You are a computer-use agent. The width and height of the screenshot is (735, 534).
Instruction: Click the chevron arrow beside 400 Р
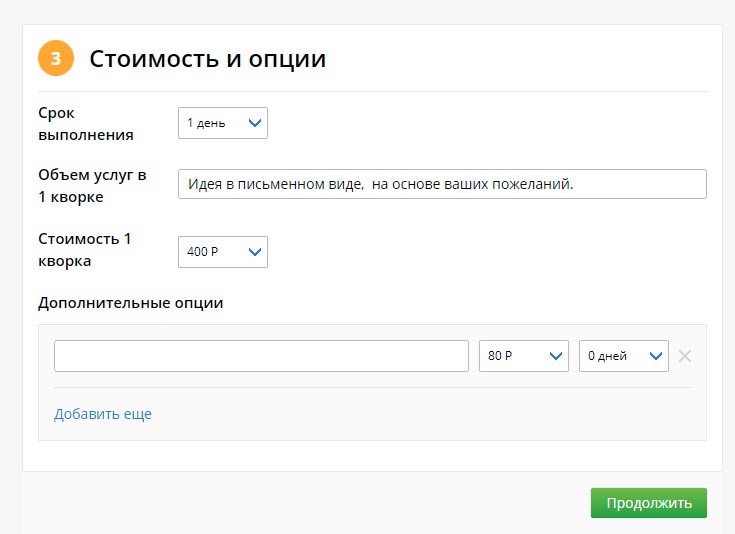254,252
